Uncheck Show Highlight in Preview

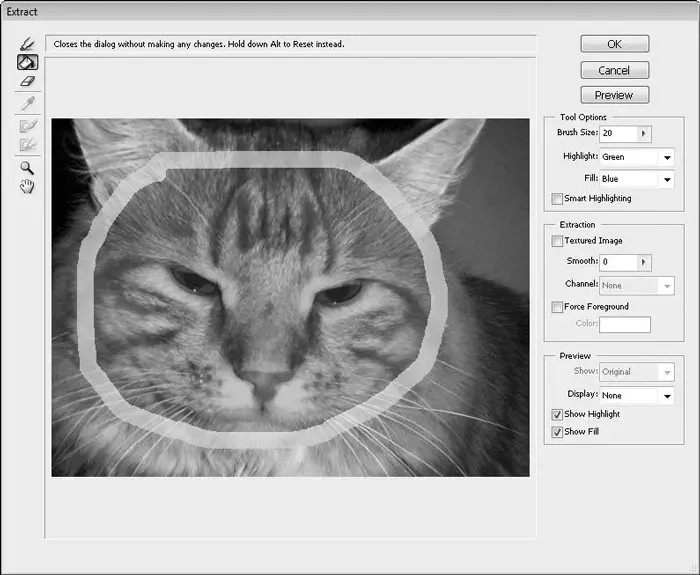[x=557, y=414]
